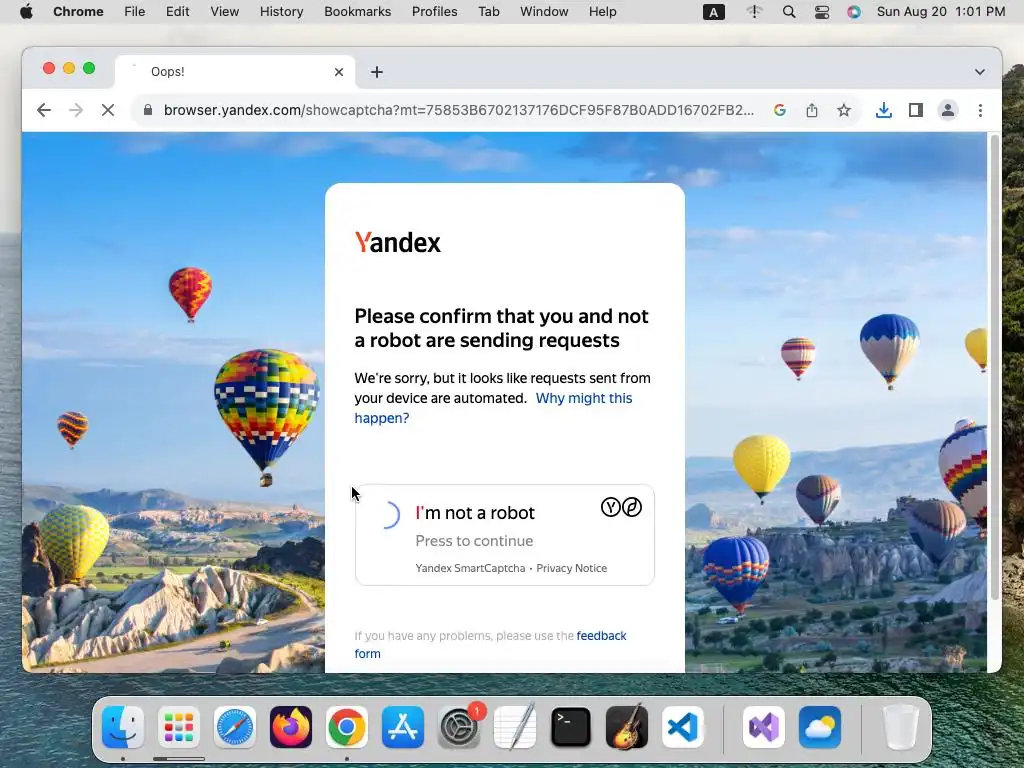Click the address bar URL field
Viewport: 1024px width, 768px height.
(458, 110)
